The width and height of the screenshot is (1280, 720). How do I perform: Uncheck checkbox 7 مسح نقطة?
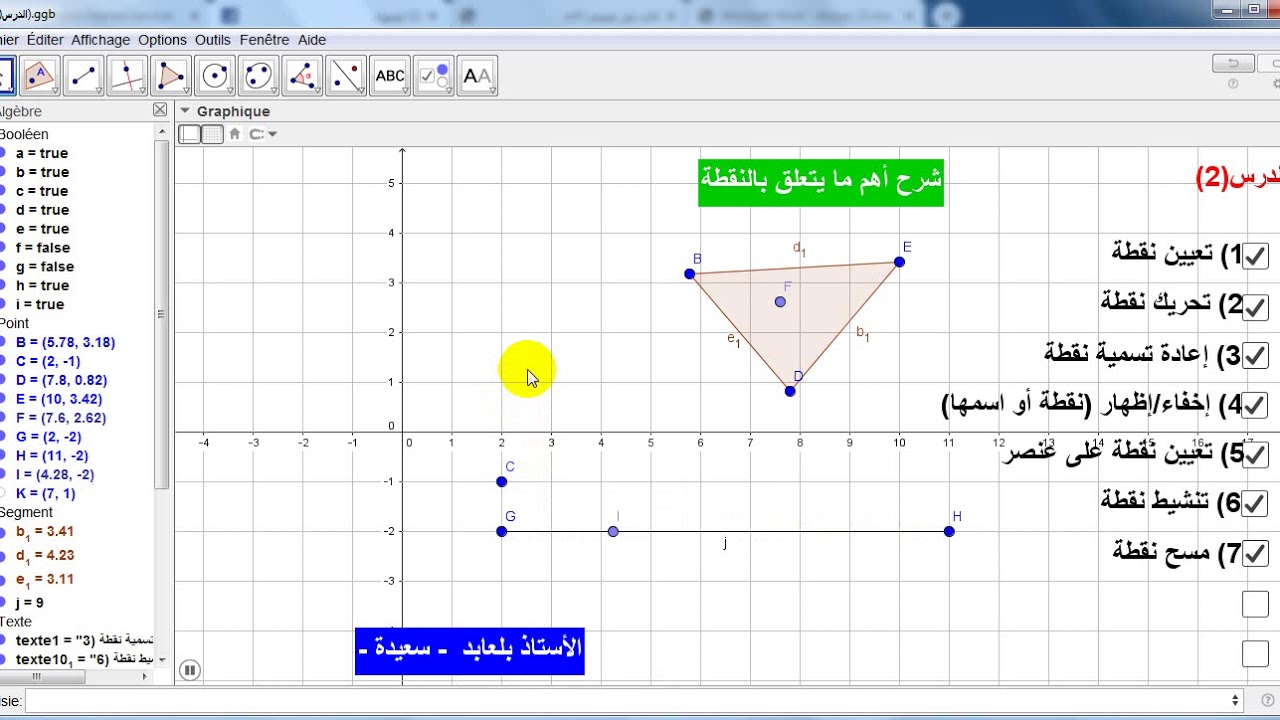[1255, 554]
